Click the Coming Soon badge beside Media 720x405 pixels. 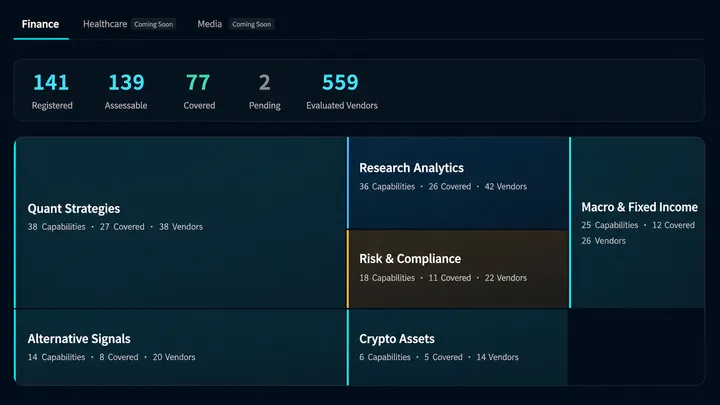[x=251, y=24]
